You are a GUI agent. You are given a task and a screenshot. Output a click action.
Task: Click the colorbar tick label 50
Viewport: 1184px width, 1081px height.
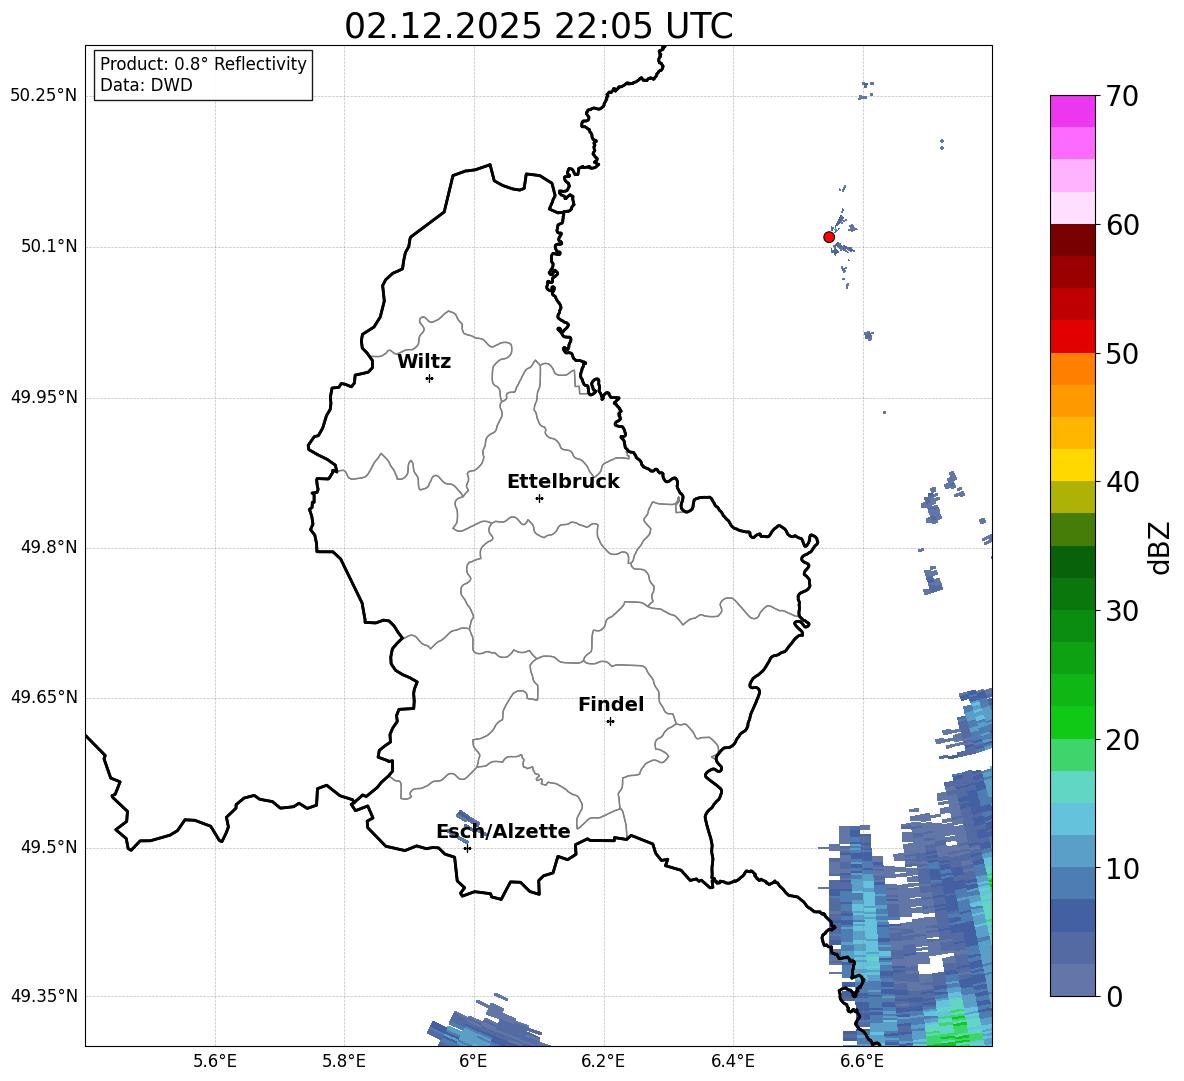click(x=1122, y=353)
